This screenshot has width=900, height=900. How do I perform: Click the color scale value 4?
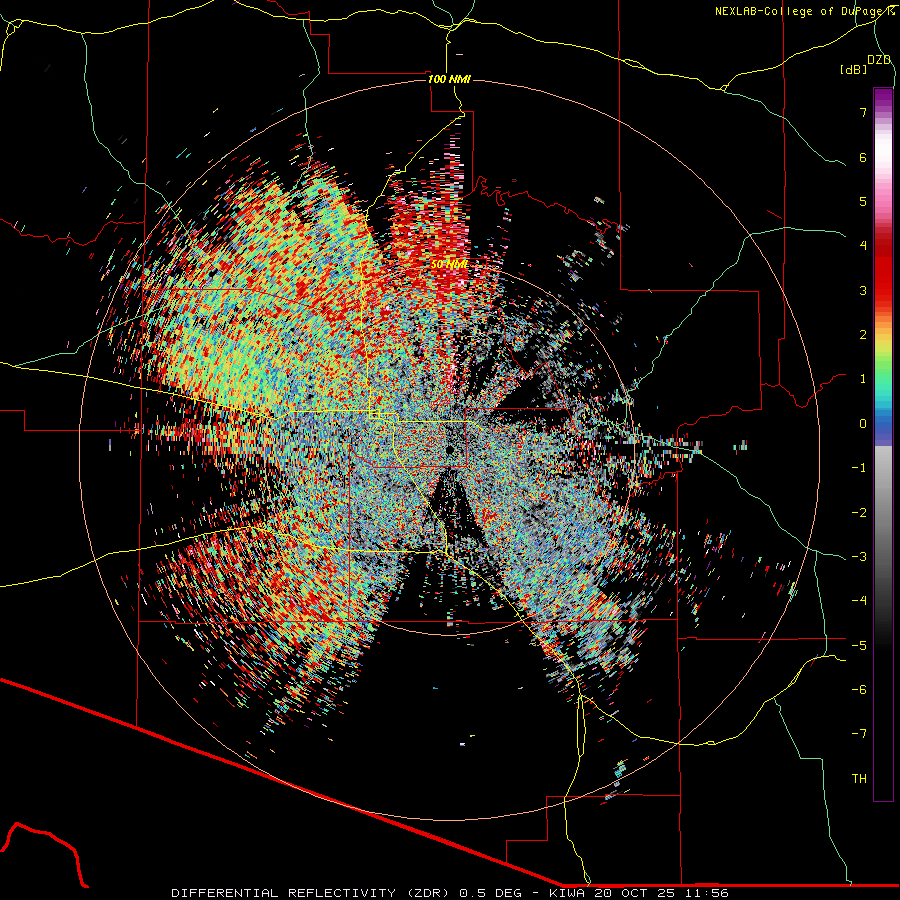(863, 246)
